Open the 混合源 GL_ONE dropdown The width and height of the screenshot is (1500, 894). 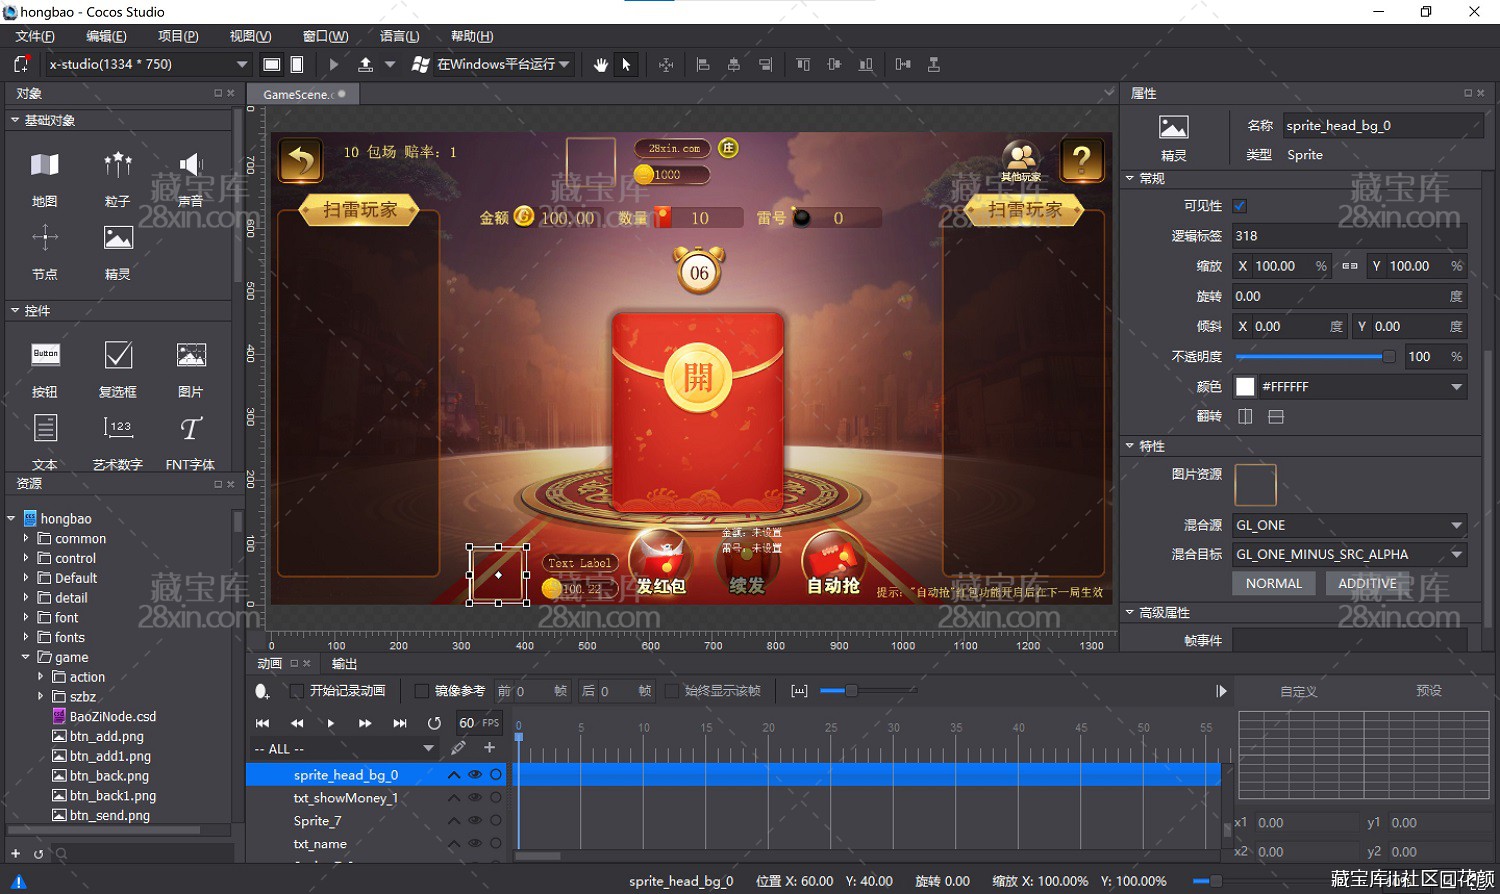point(1350,525)
